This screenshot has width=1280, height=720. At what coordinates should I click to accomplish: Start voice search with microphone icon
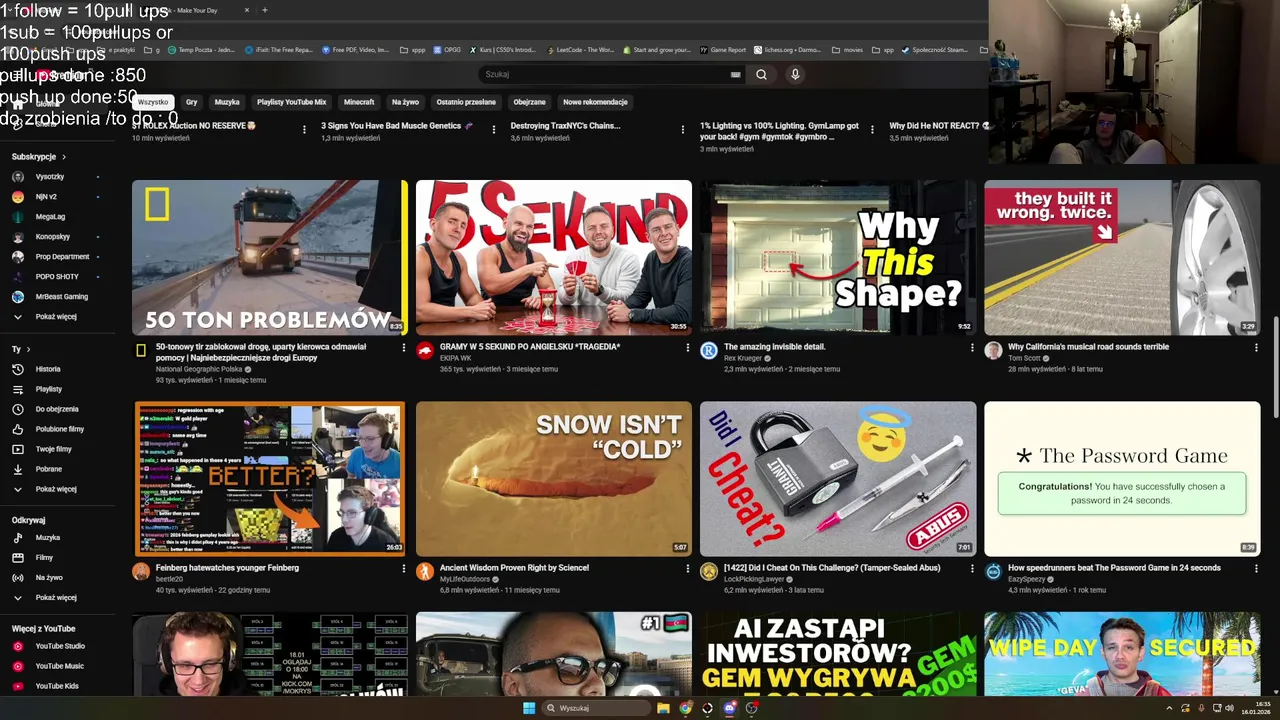pyautogui.click(x=795, y=74)
